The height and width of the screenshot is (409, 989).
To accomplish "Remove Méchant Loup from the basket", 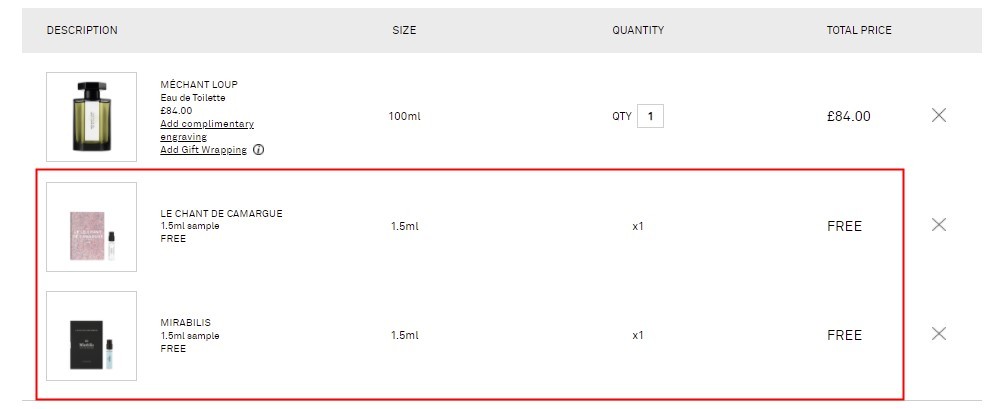I will pyautogui.click(x=939, y=115).
